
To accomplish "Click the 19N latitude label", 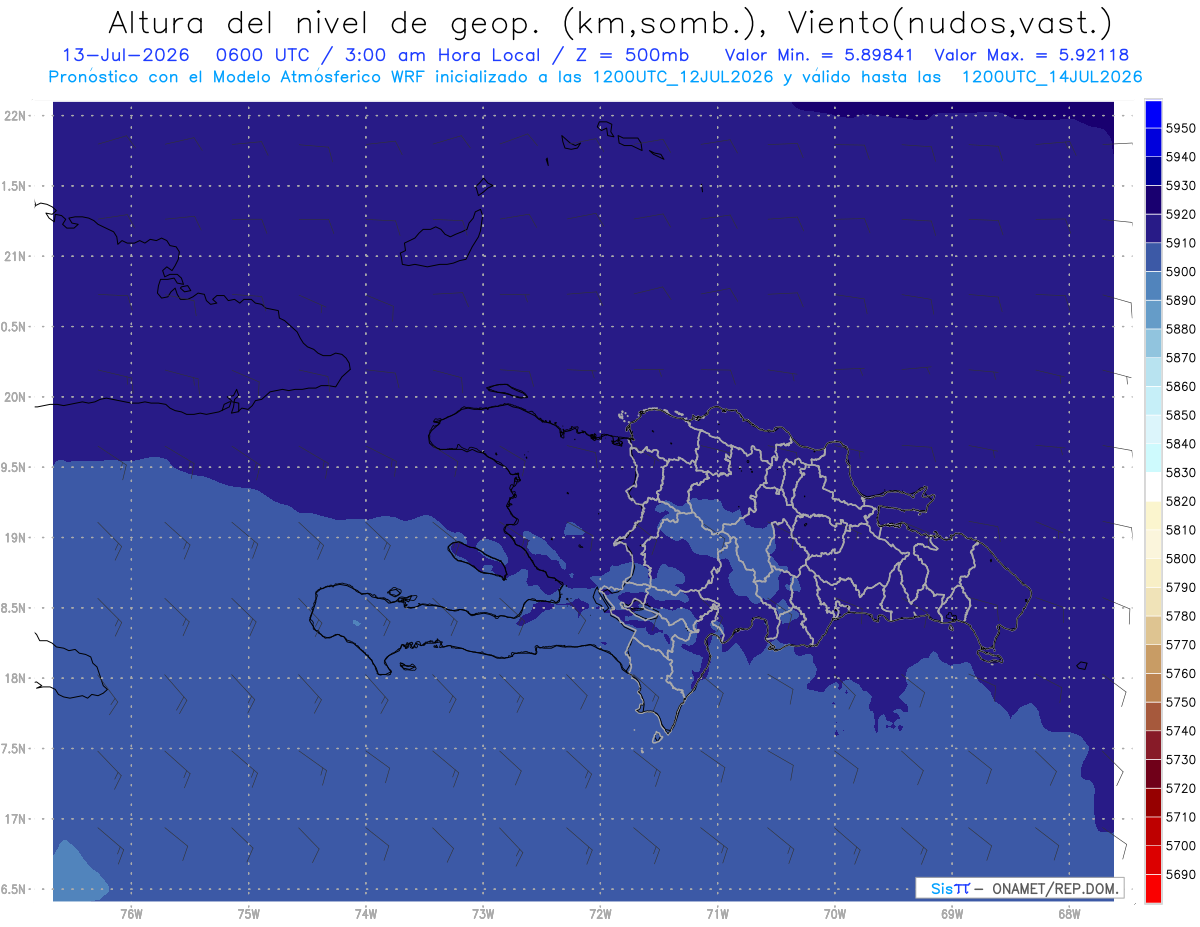I will tap(14, 538).
